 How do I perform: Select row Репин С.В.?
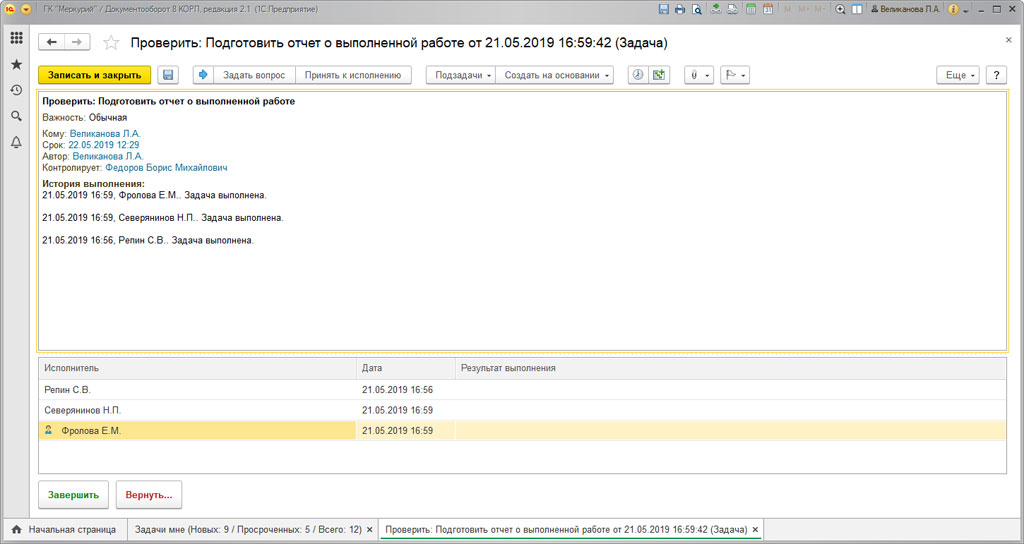pyautogui.click(x=522, y=390)
